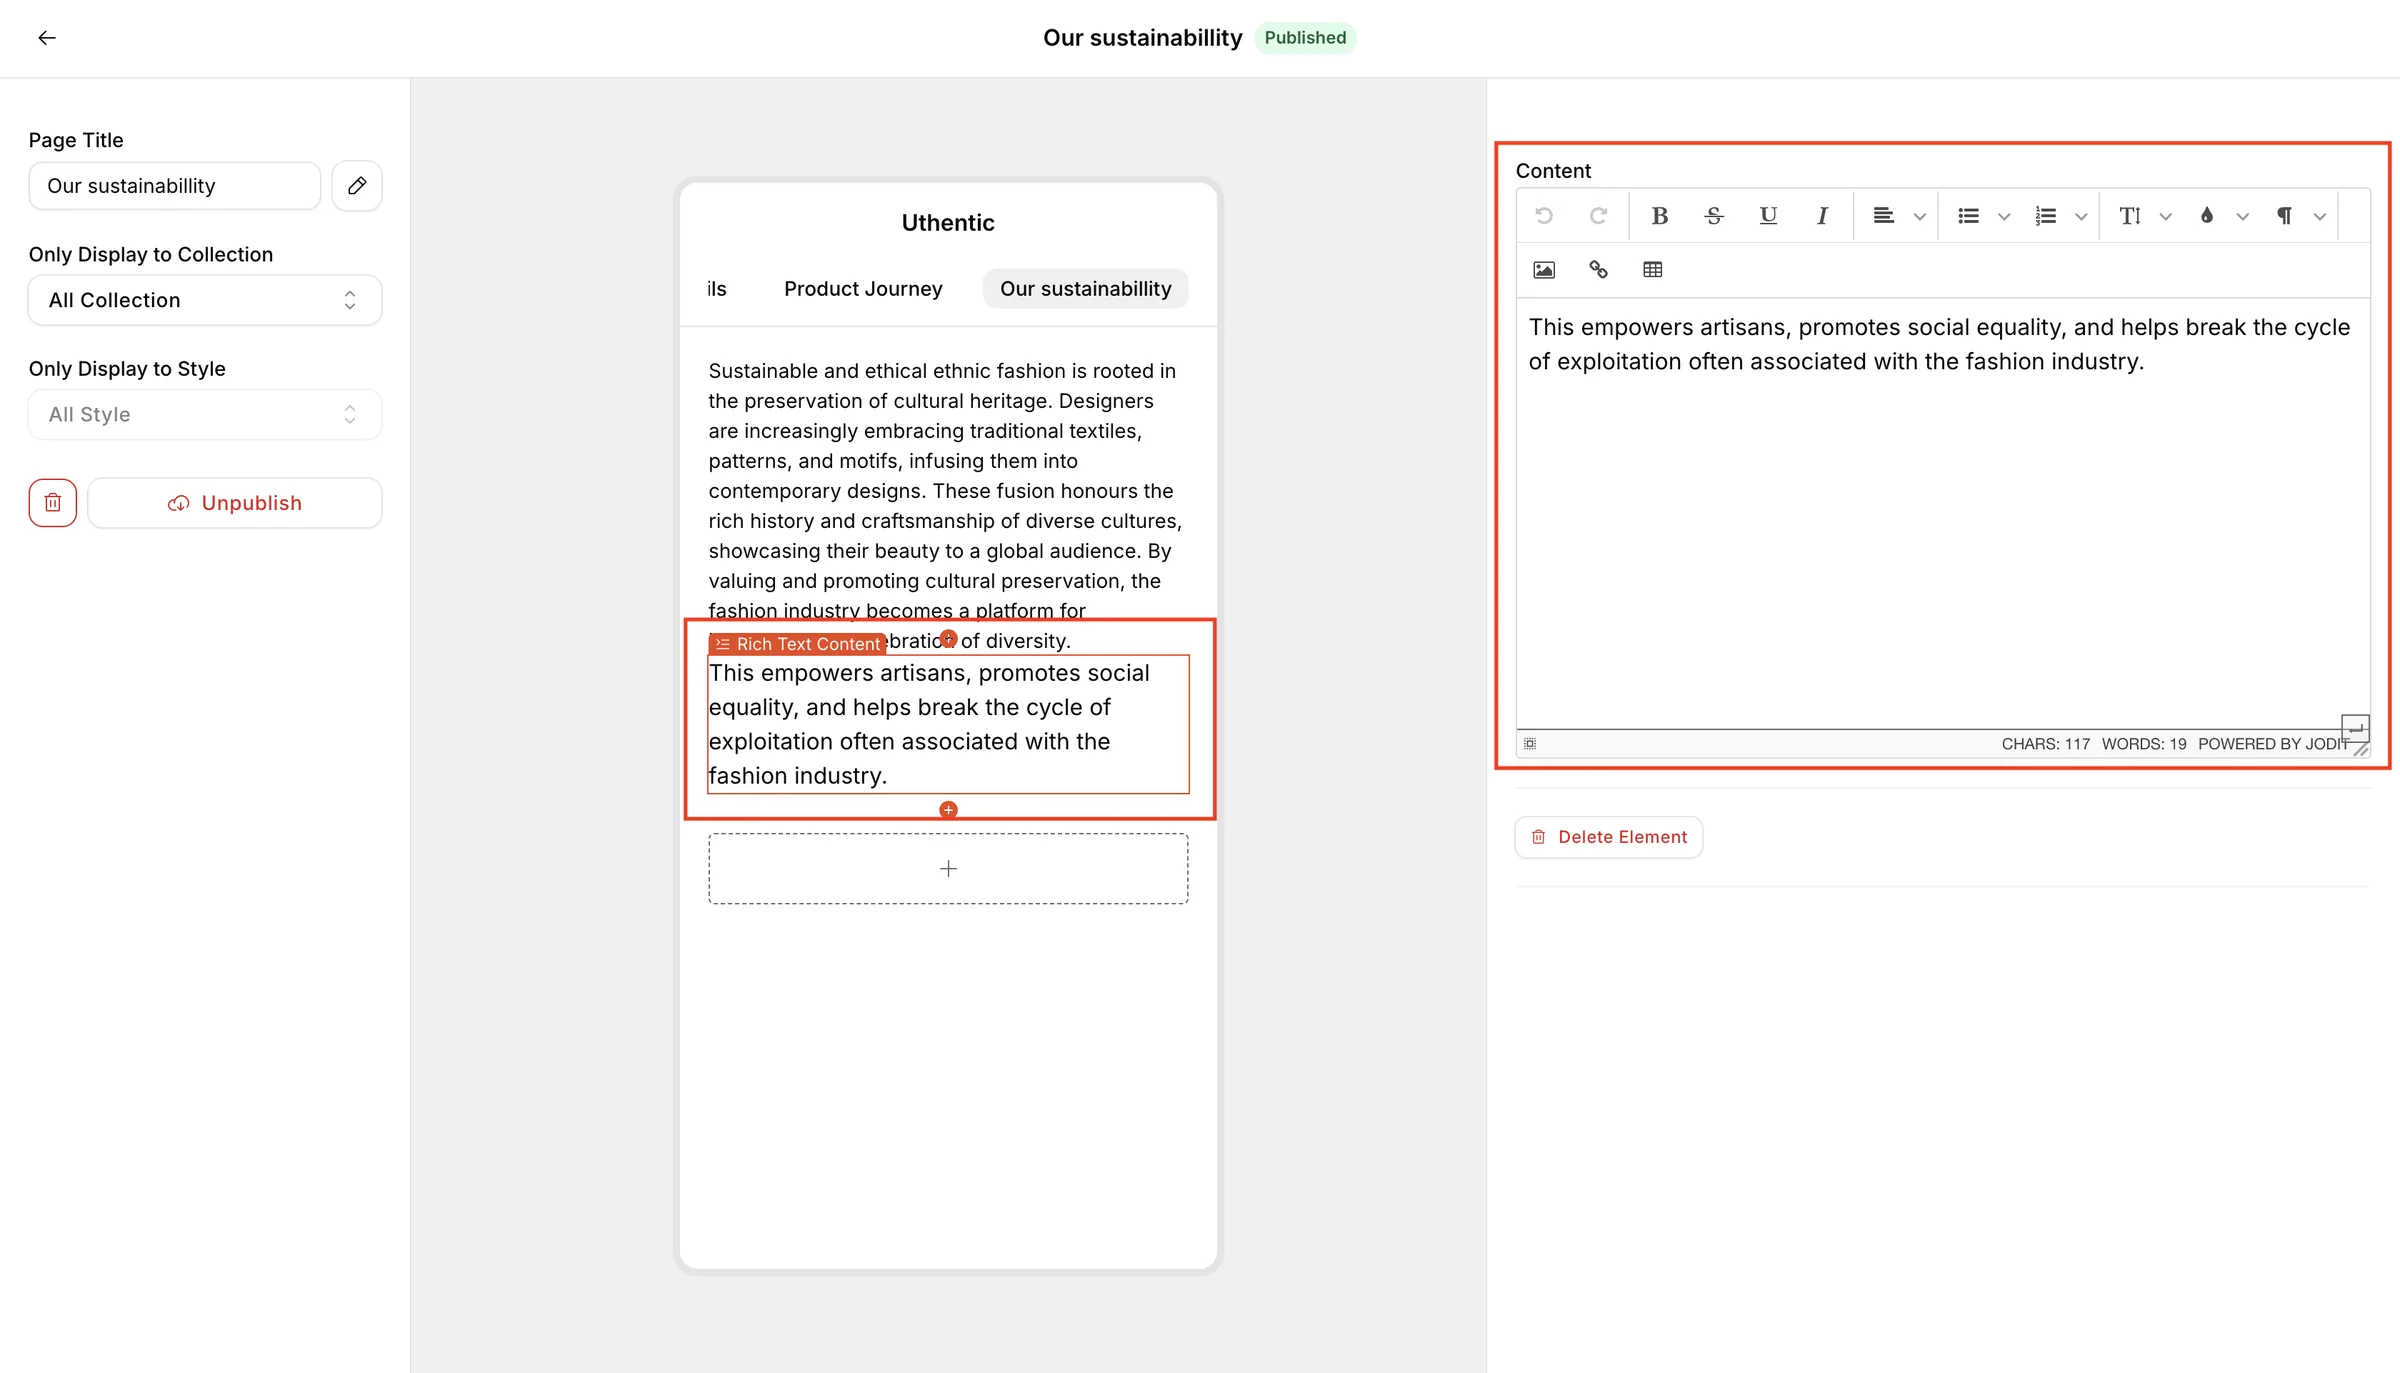Click the text align icon
2400x1373 pixels.
[x=1884, y=216]
